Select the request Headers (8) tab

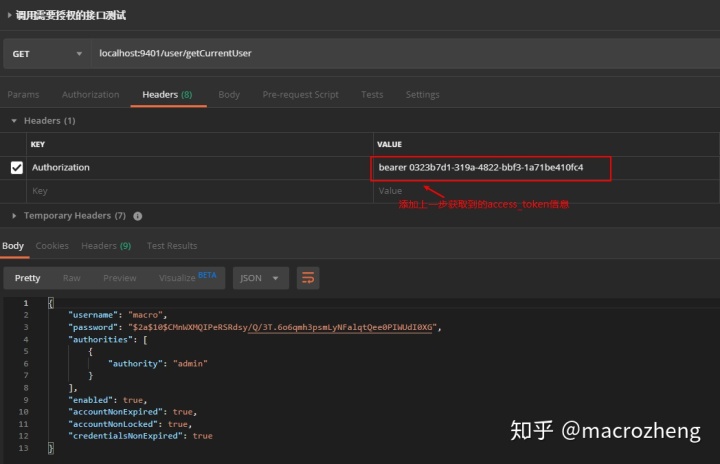point(167,95)
